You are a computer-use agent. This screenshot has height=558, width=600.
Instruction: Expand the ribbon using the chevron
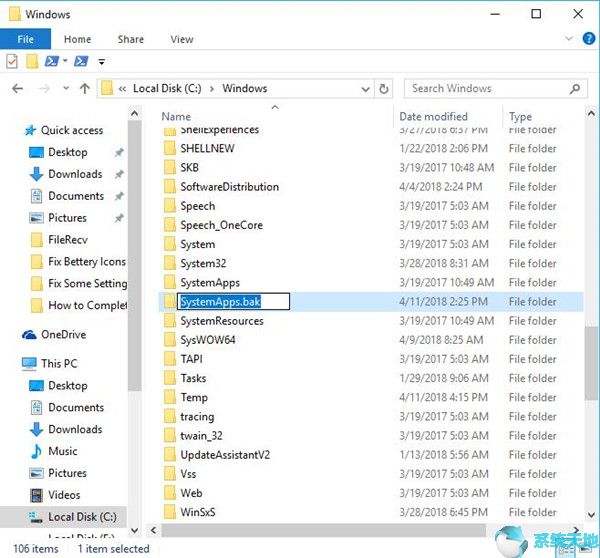(569, 38)
